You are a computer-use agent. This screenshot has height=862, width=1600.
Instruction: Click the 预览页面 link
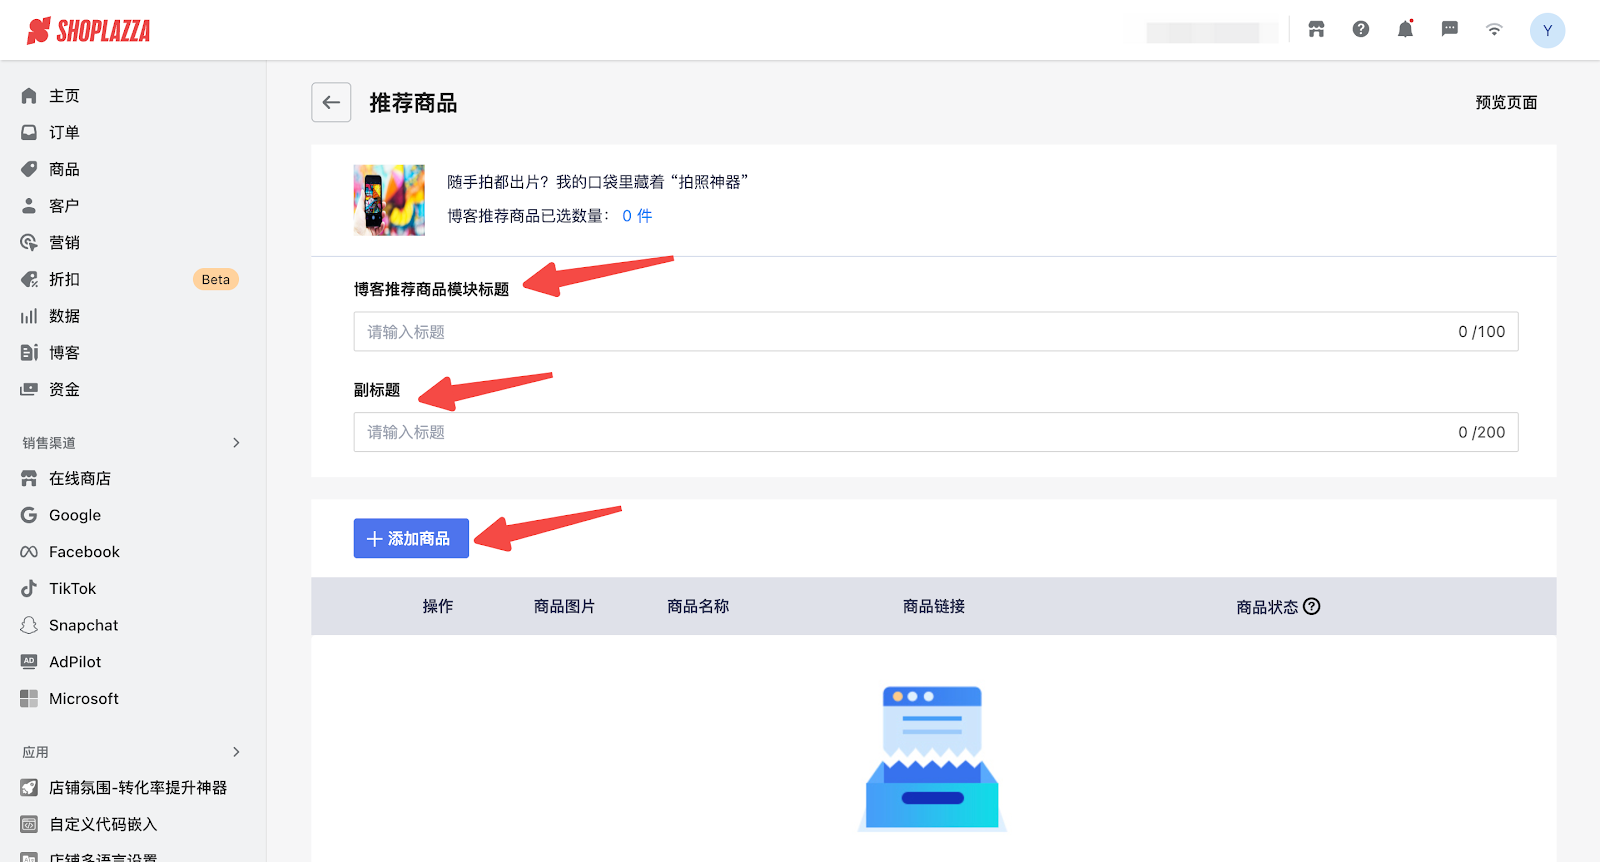pyautogui.click(x=1506, y=102)
